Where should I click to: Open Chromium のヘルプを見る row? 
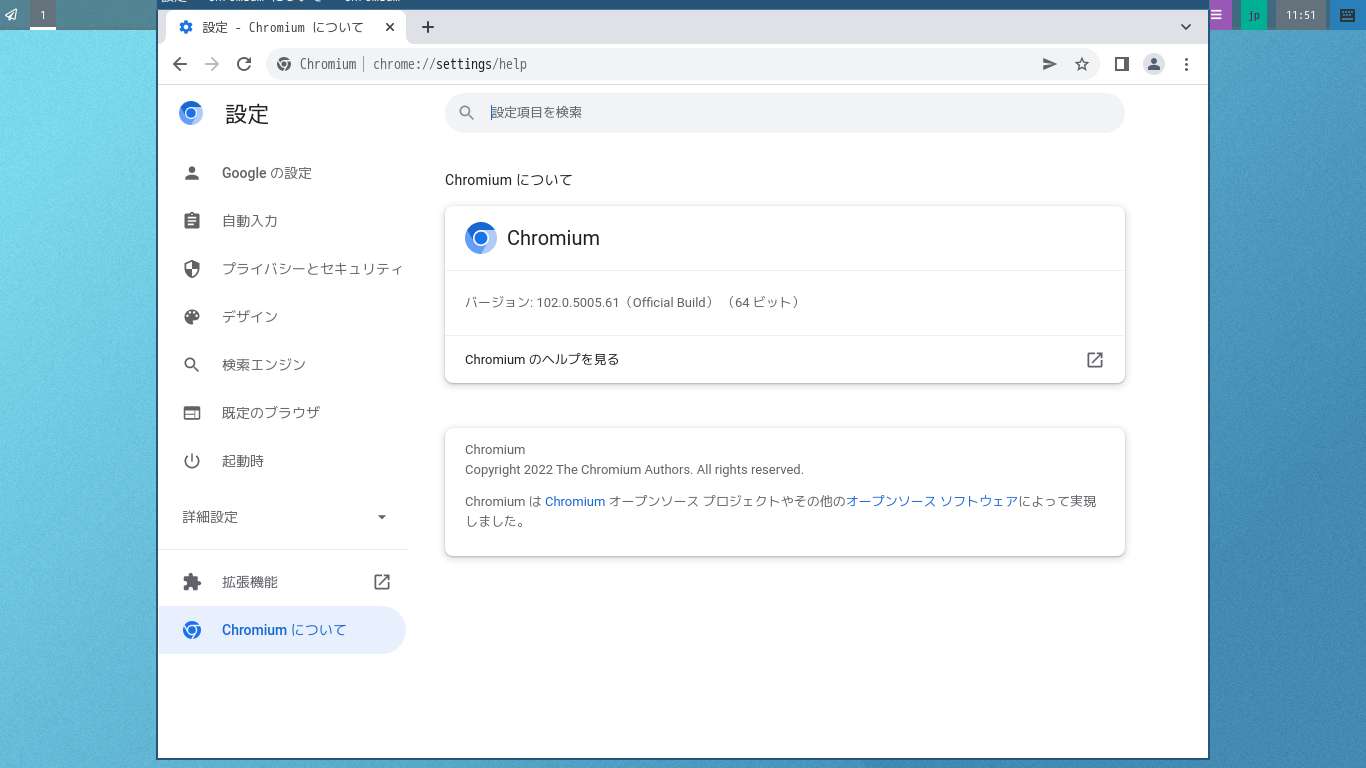[785, 359]
